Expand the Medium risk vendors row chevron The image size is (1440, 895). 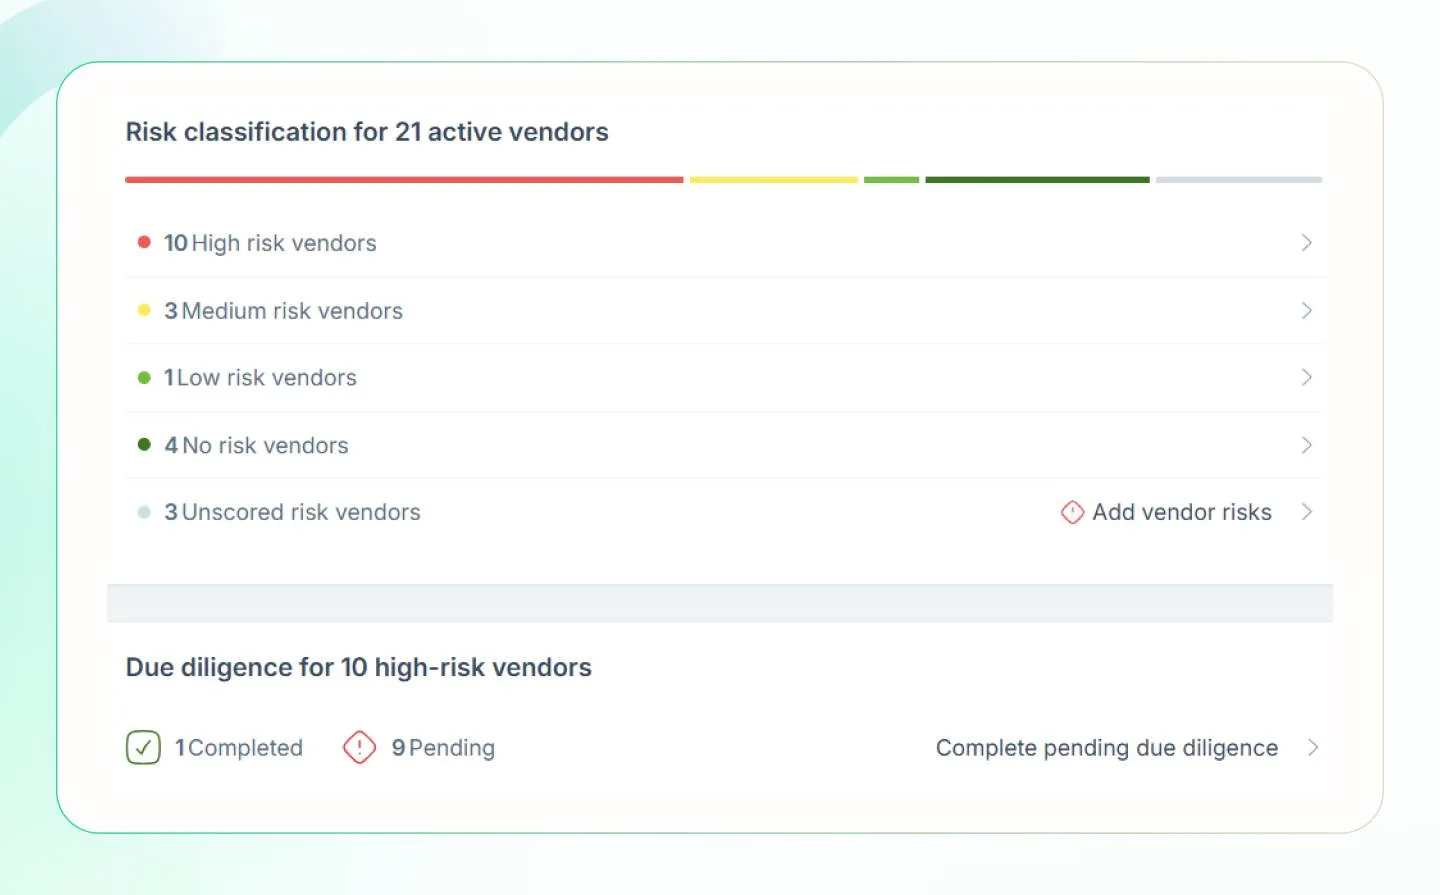point(1307,310)
